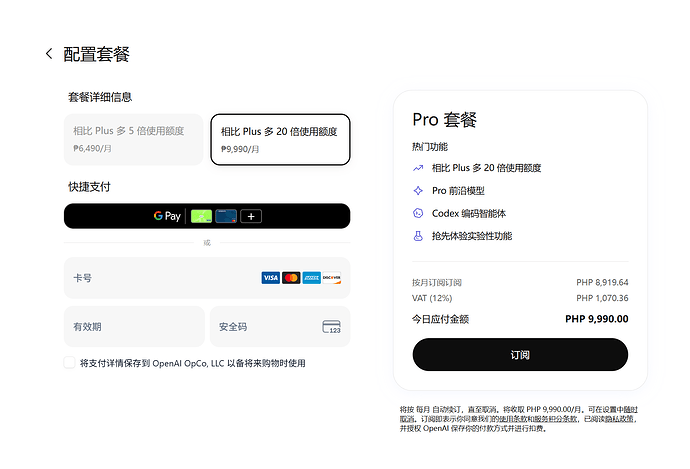The height and width of the screenshot is (469, 690).
Task: Click the 配置套餐 page heading
Action: (96, 54)
